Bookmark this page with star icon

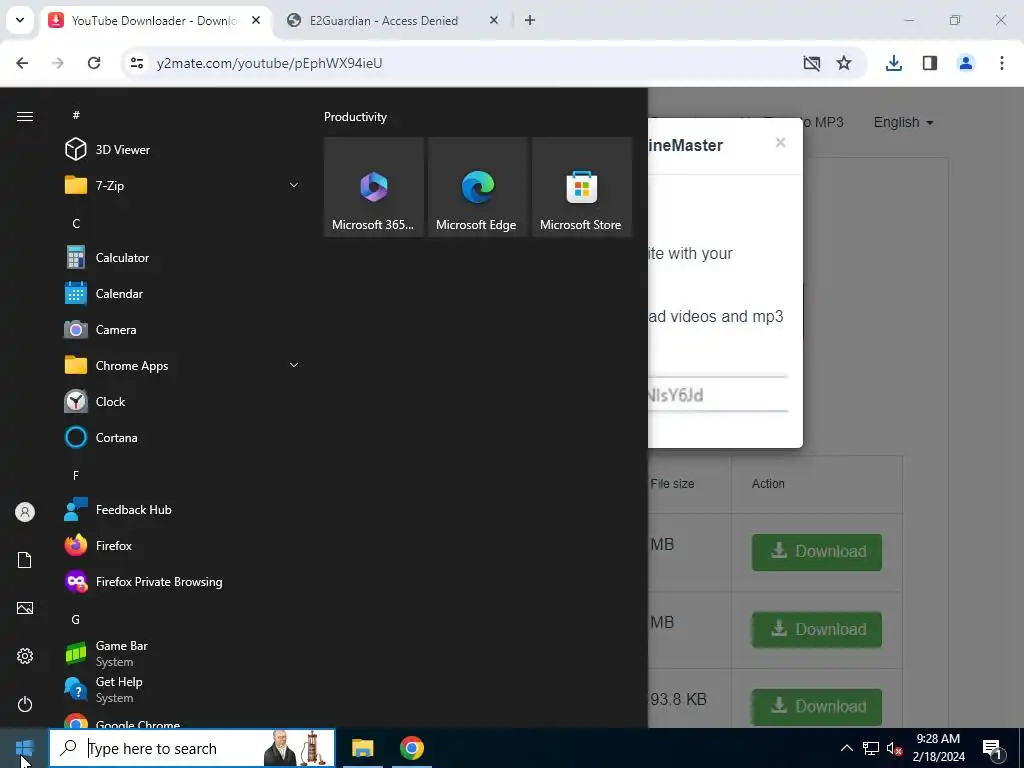pos(844,63)
